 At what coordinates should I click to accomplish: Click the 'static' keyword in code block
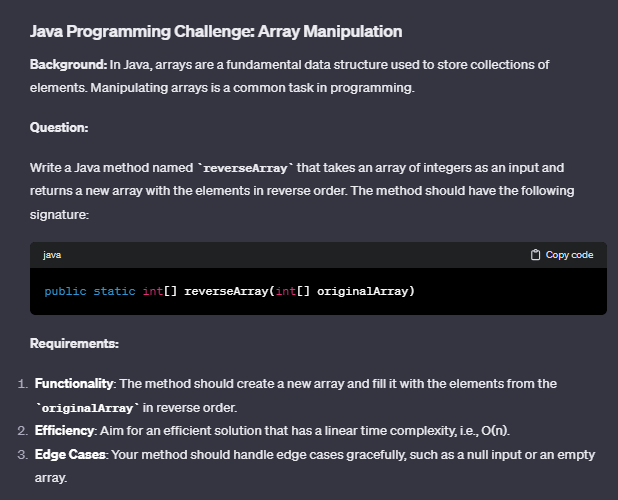114,292
